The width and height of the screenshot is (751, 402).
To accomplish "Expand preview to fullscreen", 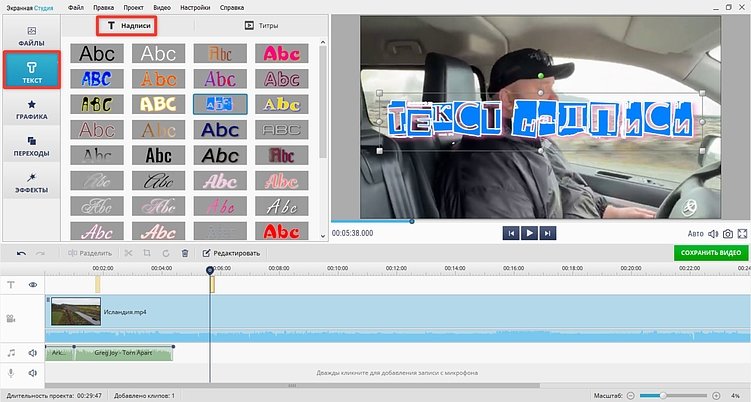I will (742, 233).
